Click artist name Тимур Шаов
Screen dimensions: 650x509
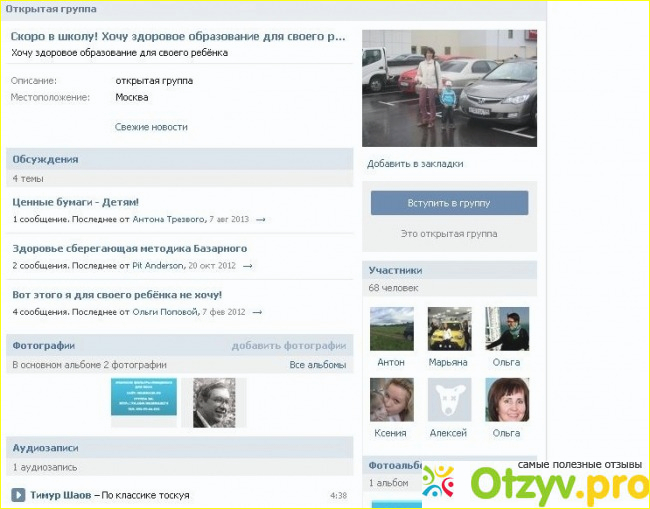[61, 495]
